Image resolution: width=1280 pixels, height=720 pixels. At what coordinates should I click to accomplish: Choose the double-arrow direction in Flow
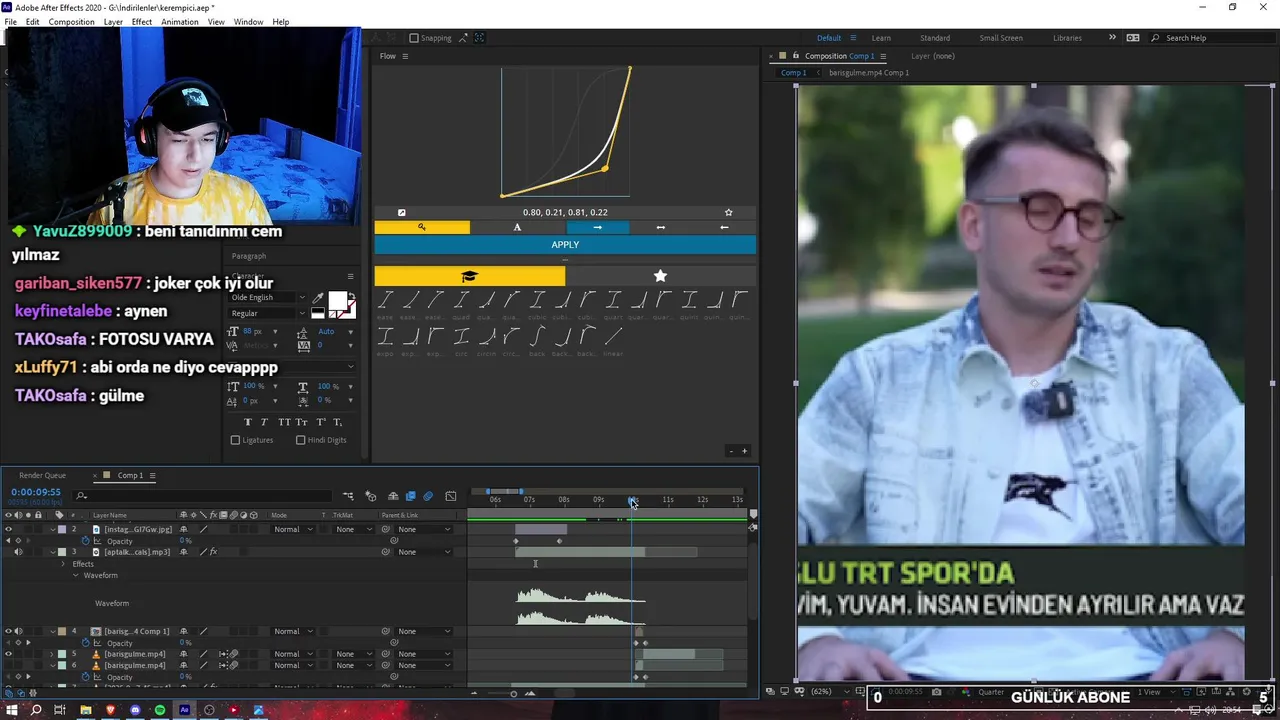660,227
